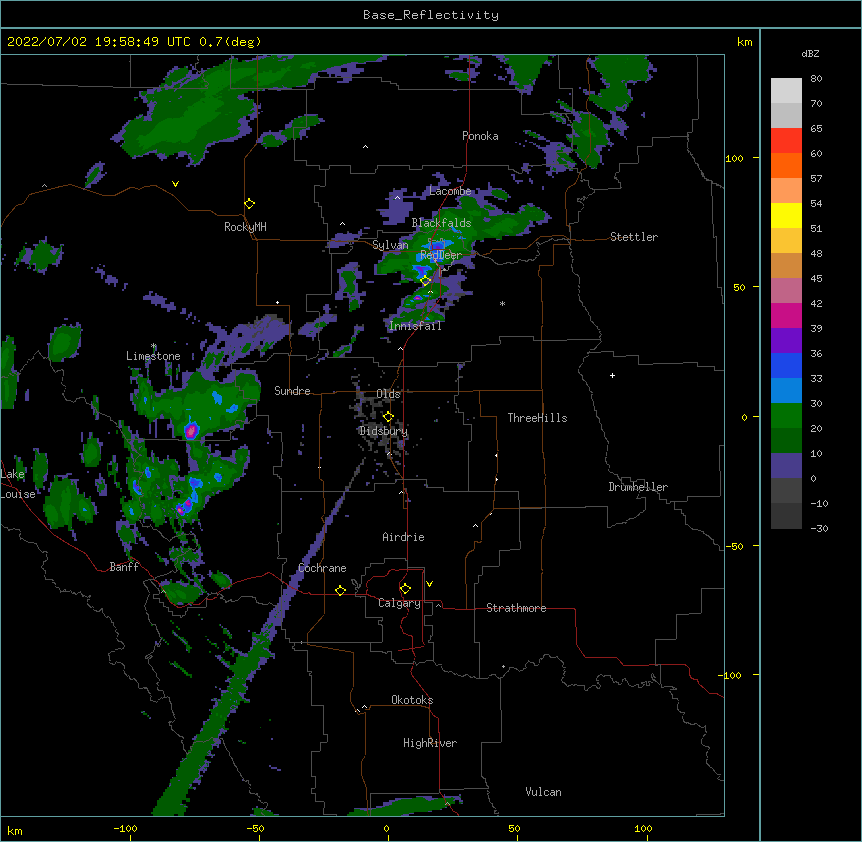
Task: Pick the orange swatch between 60 and 57 dBZ
Action: point(786,166)
